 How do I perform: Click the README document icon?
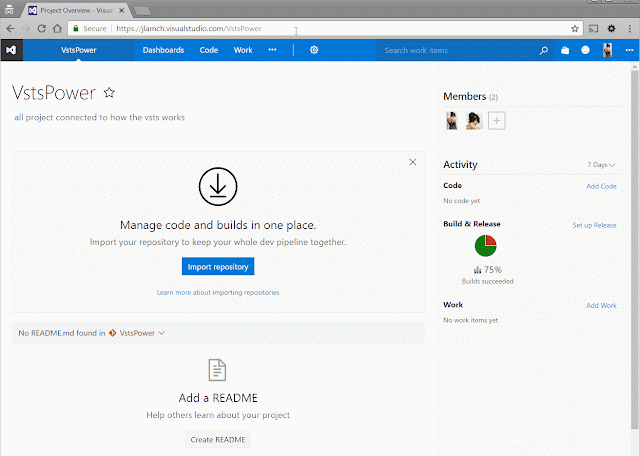tap(217, 370)
